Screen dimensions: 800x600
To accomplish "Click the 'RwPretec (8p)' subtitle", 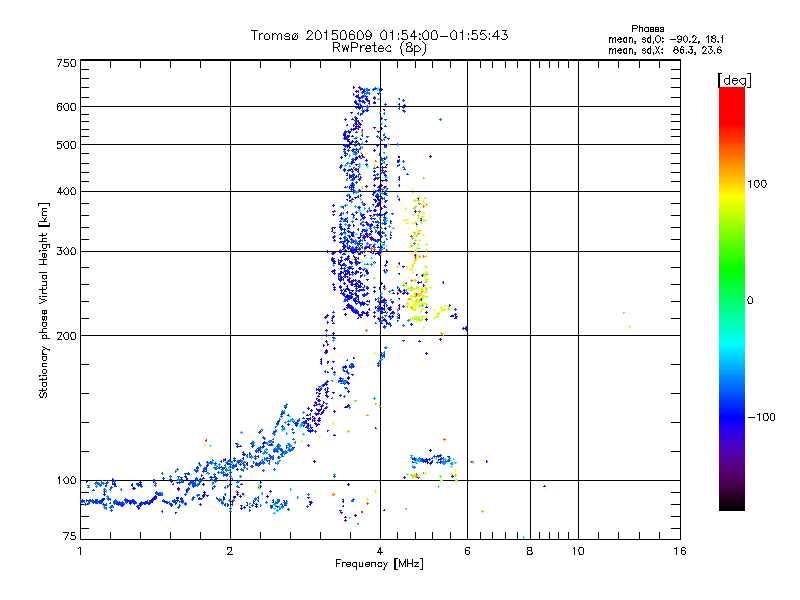I will [x=379, y=48].
